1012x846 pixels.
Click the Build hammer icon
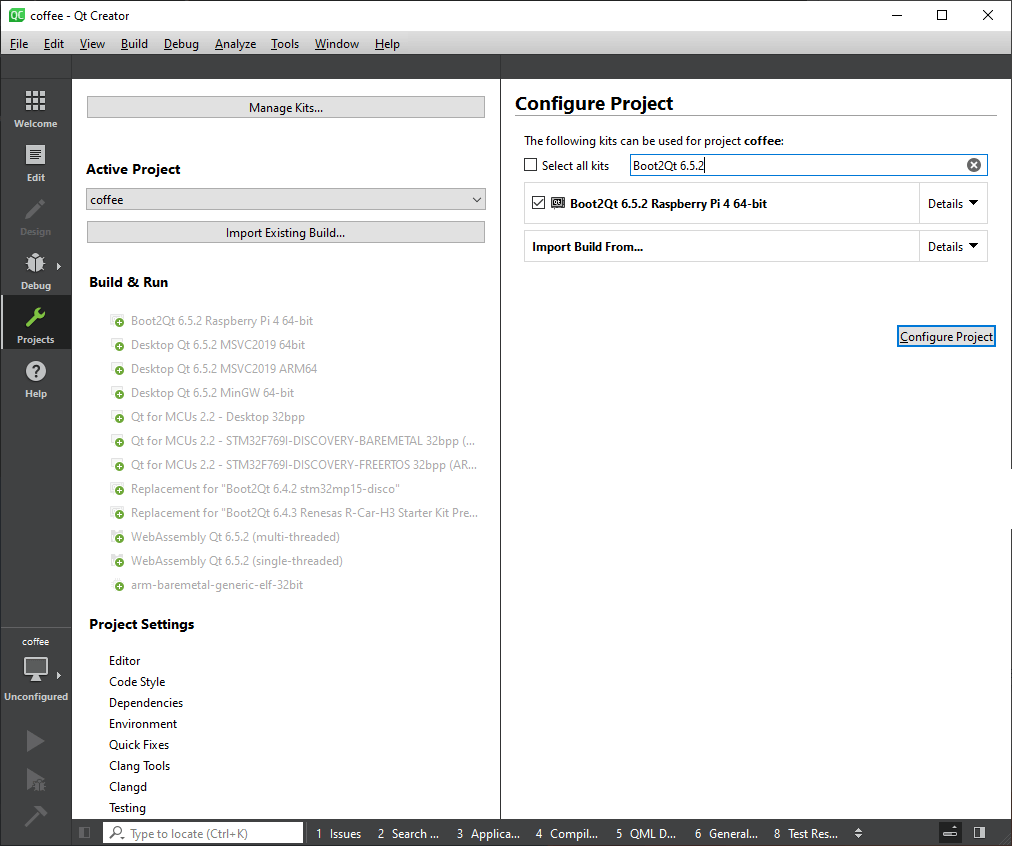click(x=35, y=816)
